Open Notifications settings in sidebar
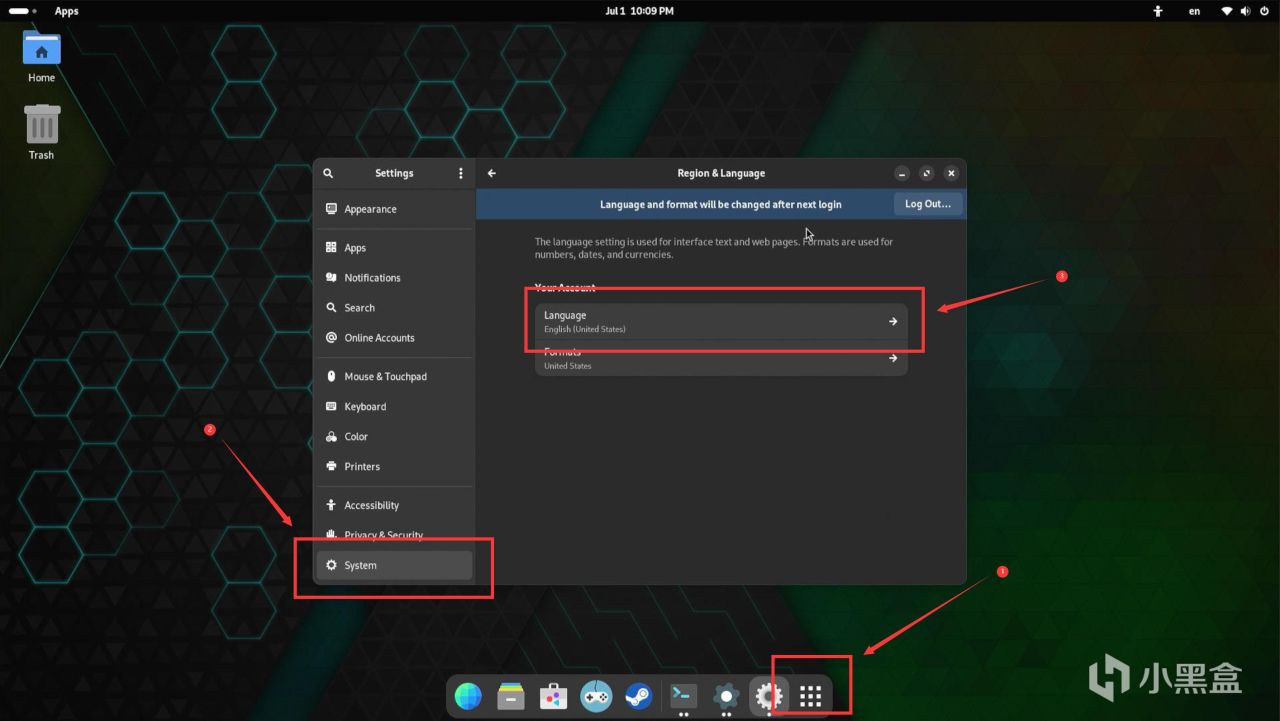This screenshot has width=1280, height=721. (394, 278)
